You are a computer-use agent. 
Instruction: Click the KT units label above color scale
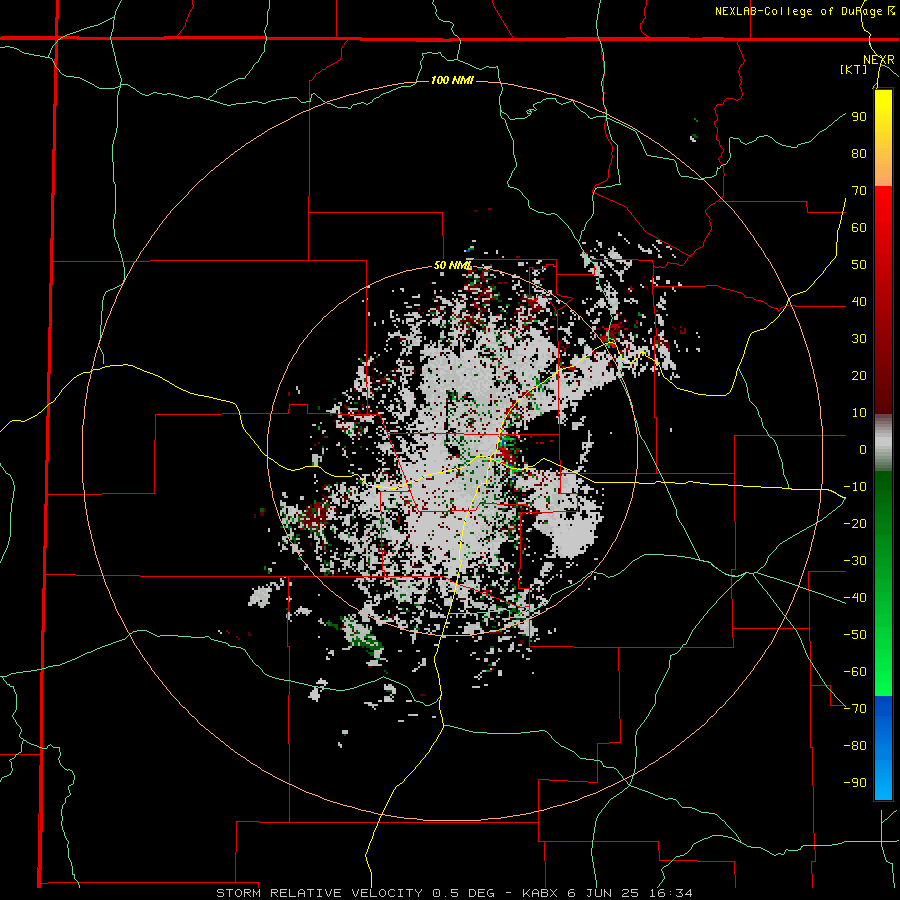(x=854, y=69)
